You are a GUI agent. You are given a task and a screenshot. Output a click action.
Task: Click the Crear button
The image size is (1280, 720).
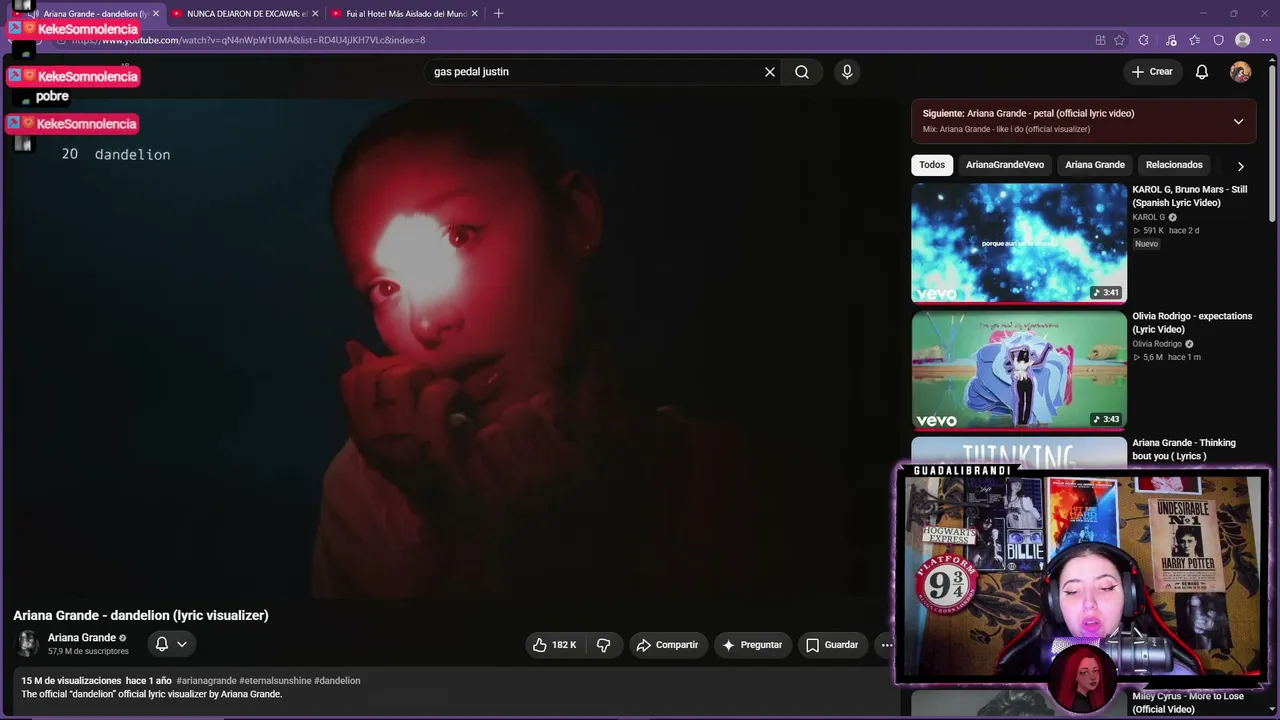click(x=1152, y=72)
